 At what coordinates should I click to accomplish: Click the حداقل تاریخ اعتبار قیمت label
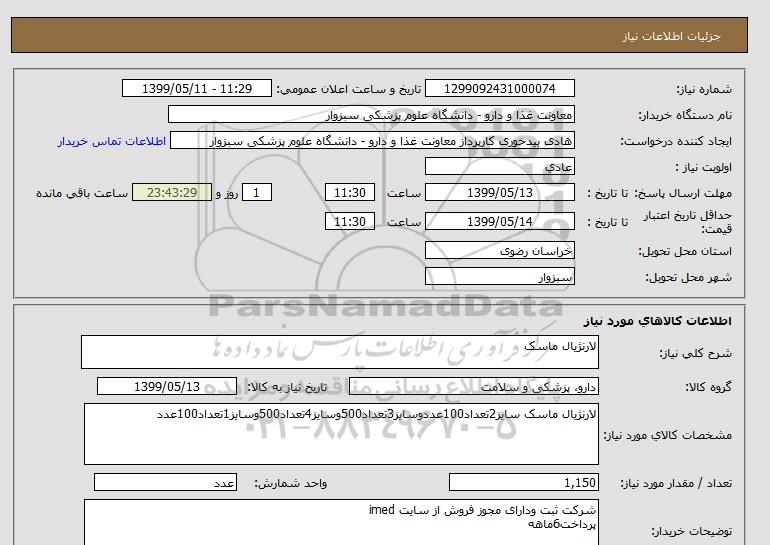click(688, 222)
